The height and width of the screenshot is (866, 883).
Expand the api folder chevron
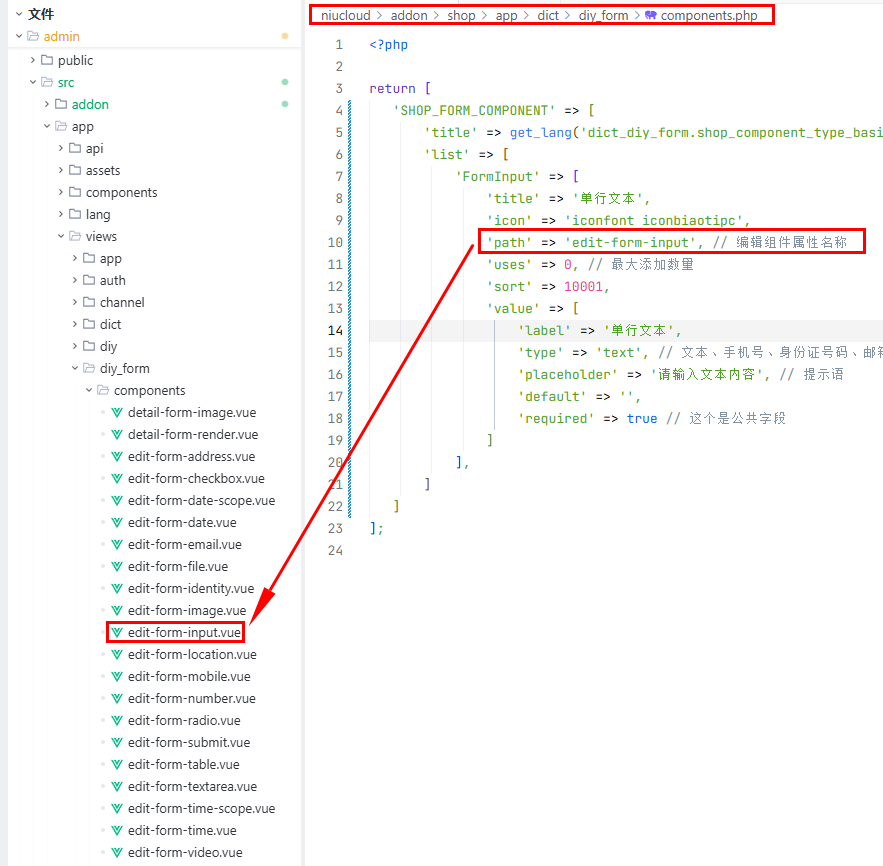pos(60,149)
